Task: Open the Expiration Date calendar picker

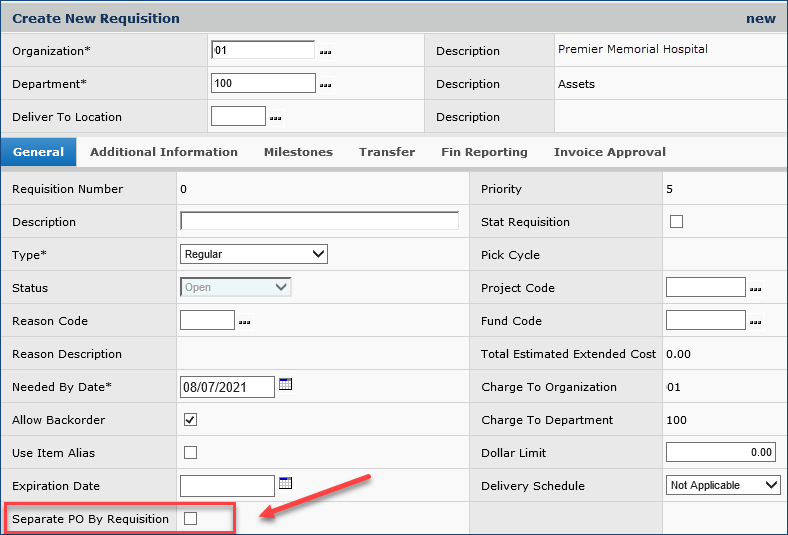Action: click(x=285, y=484)
